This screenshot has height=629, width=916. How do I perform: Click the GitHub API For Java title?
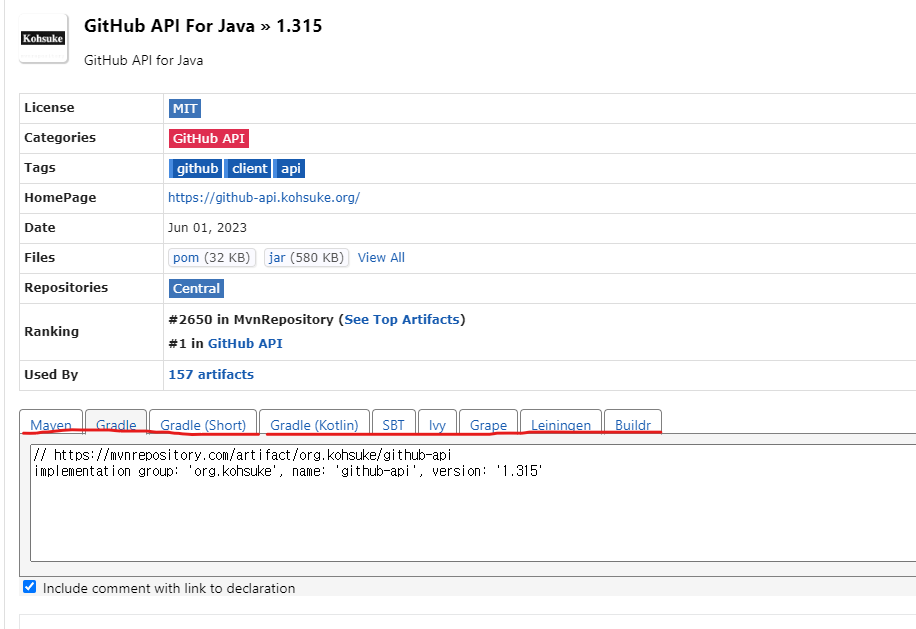click(x=203, y=26)
